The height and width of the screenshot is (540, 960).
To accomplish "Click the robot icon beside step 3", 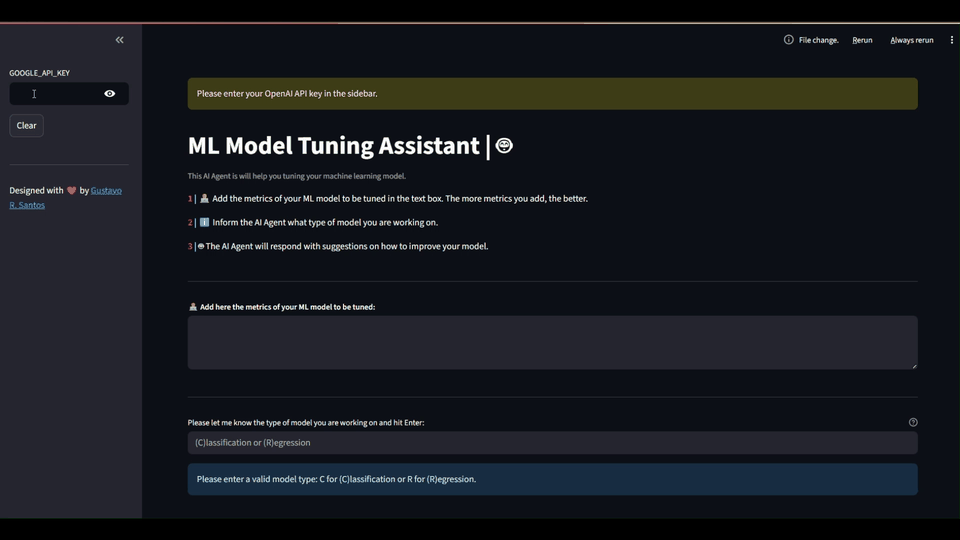I will tap(201, 246).
